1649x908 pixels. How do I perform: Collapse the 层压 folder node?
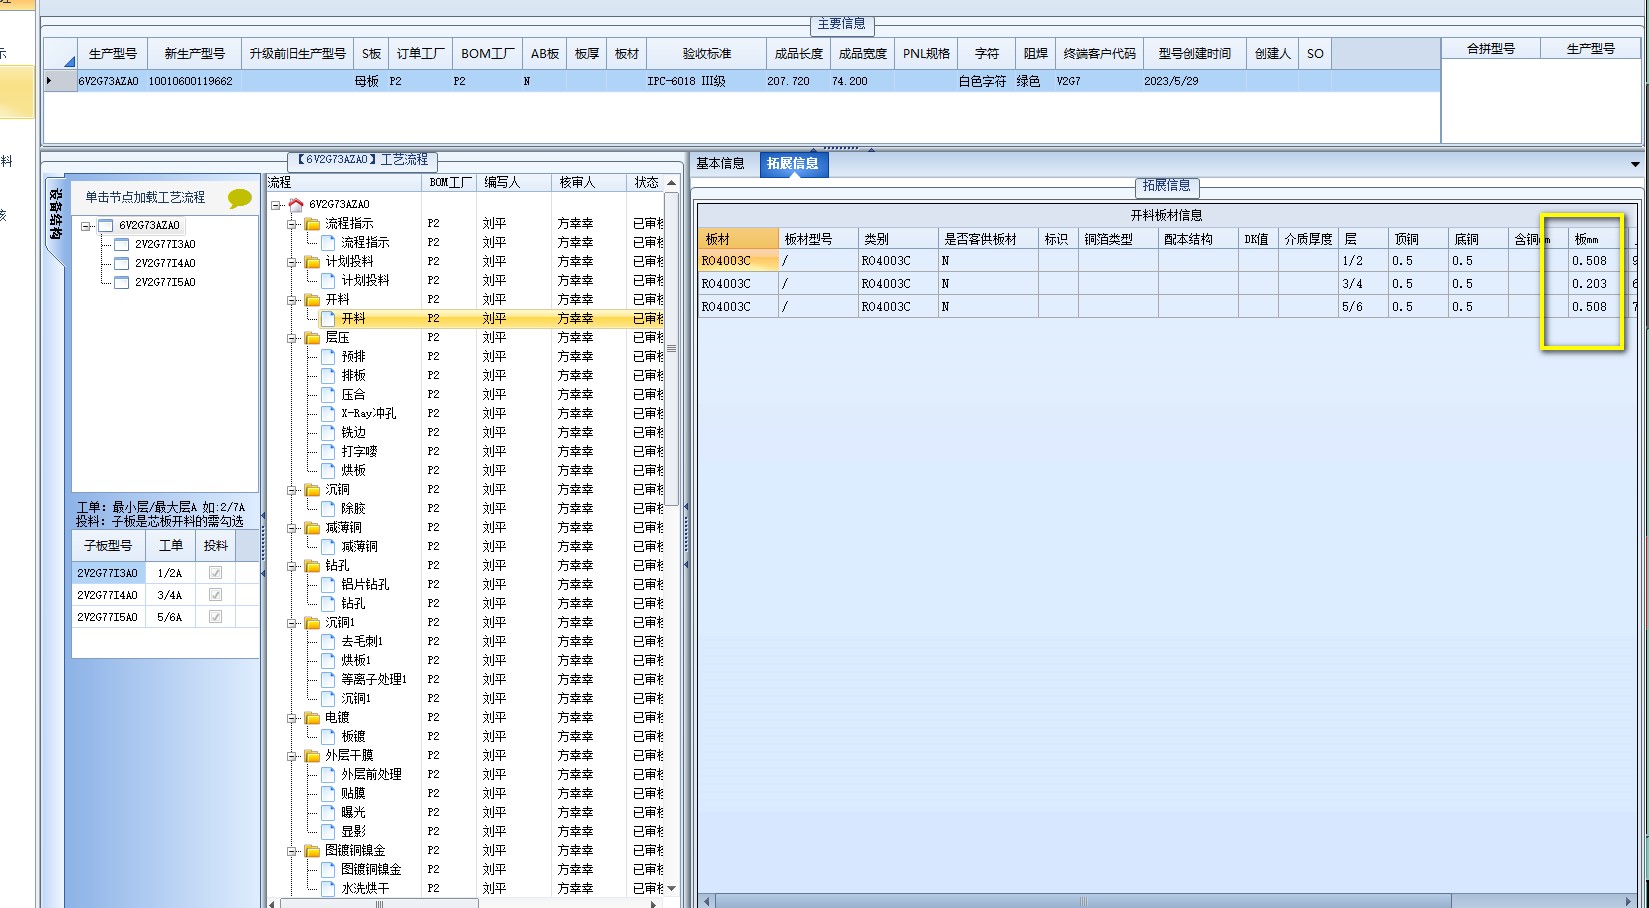pyautogui.click(x=292, y=338)
